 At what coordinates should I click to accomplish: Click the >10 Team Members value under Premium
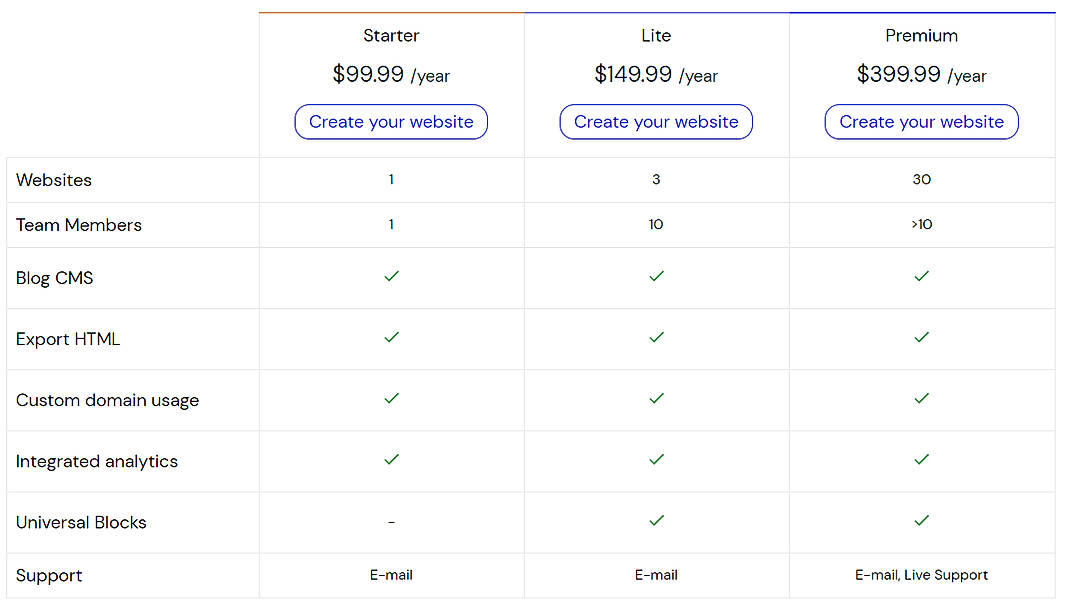(921, 224)
